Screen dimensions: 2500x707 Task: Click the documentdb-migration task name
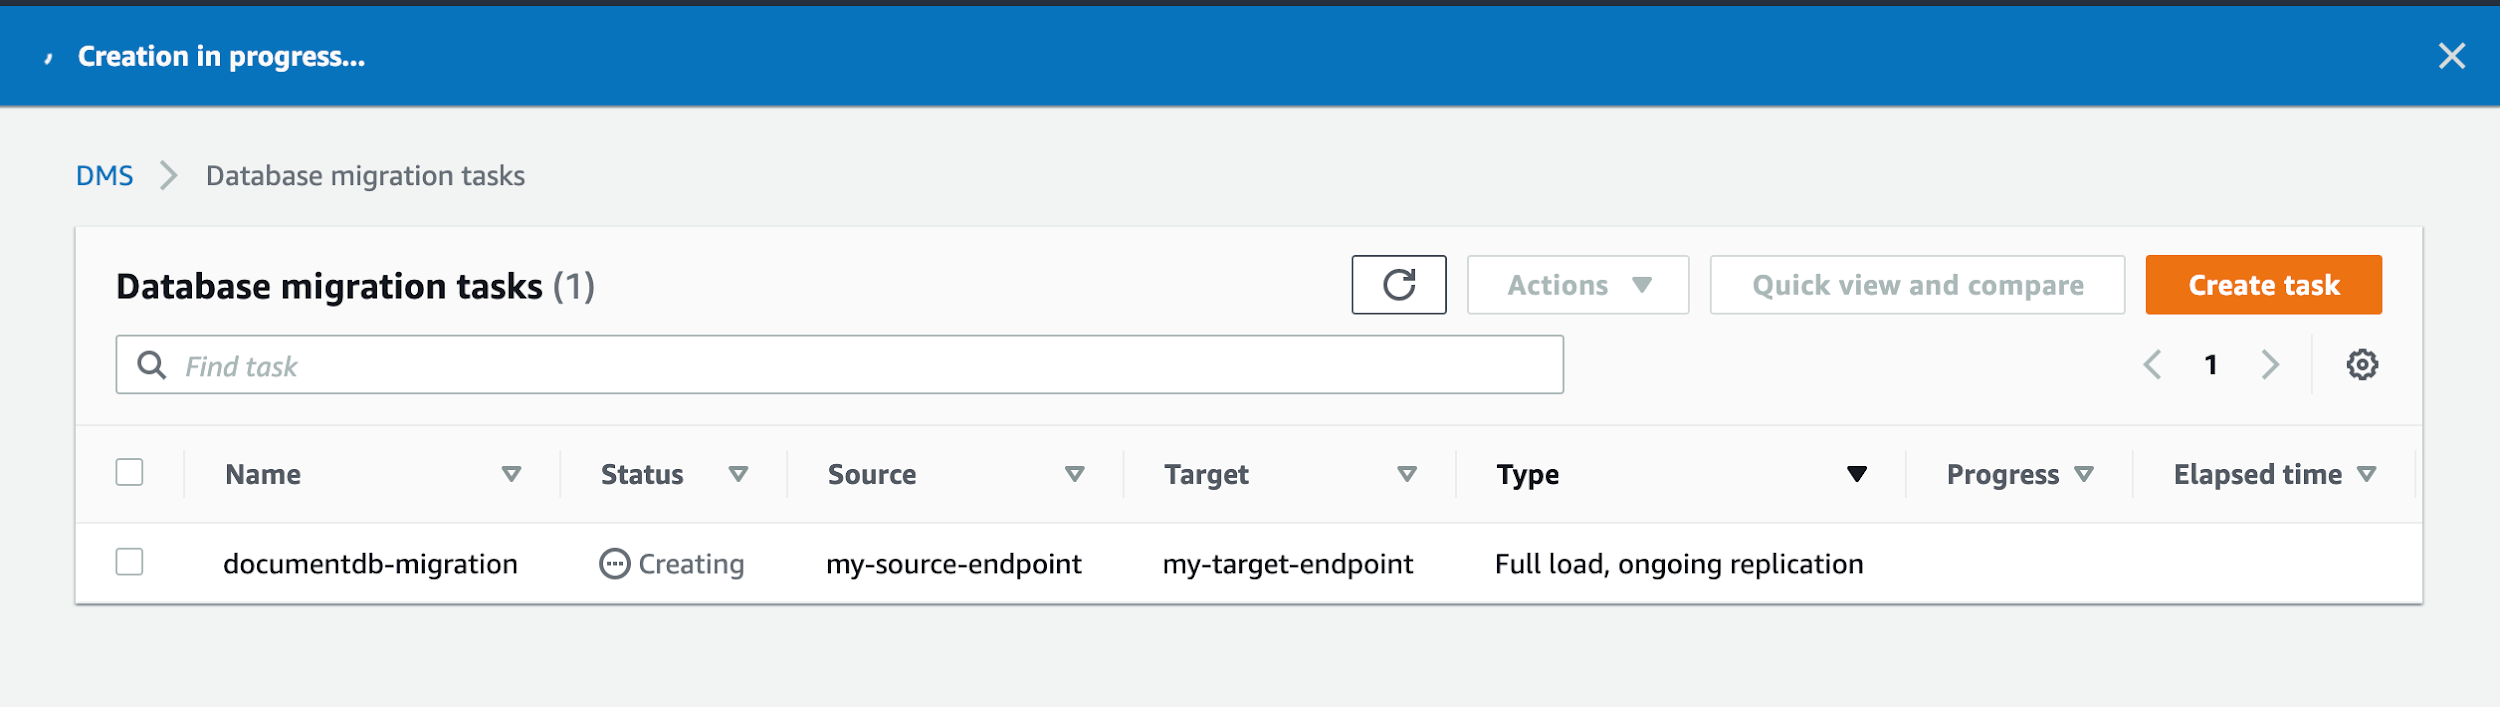pos(370,564)
